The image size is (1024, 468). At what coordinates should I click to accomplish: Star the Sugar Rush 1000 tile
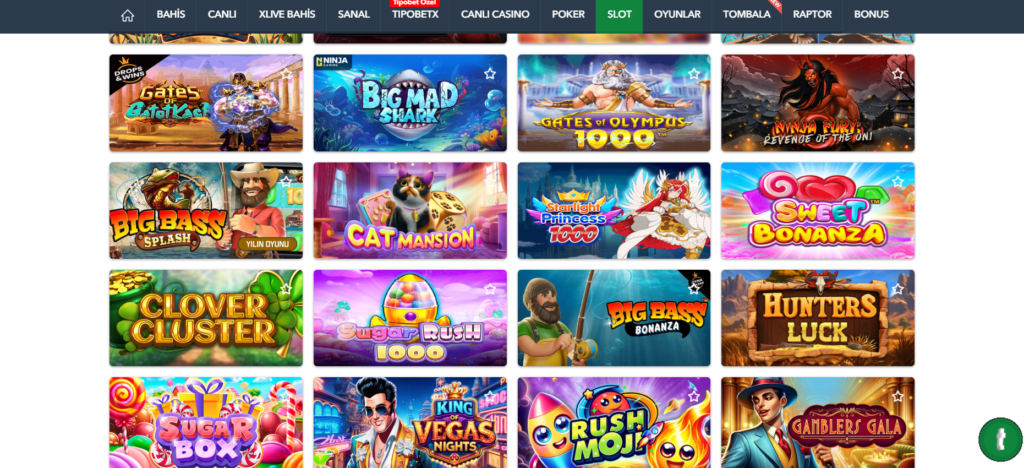pyautogui.click(x=490, y=289)
